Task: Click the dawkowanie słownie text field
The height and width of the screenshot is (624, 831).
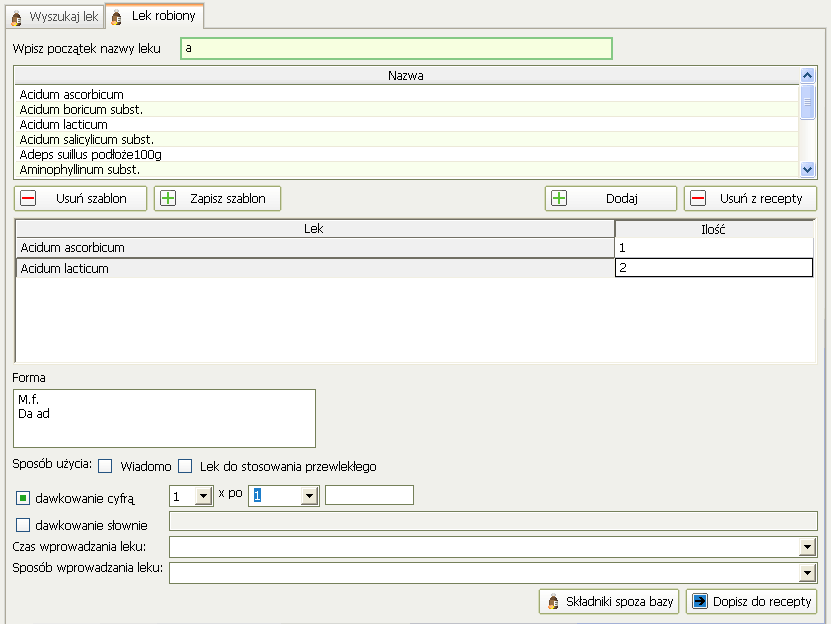Action: click(x=493, y=521)
